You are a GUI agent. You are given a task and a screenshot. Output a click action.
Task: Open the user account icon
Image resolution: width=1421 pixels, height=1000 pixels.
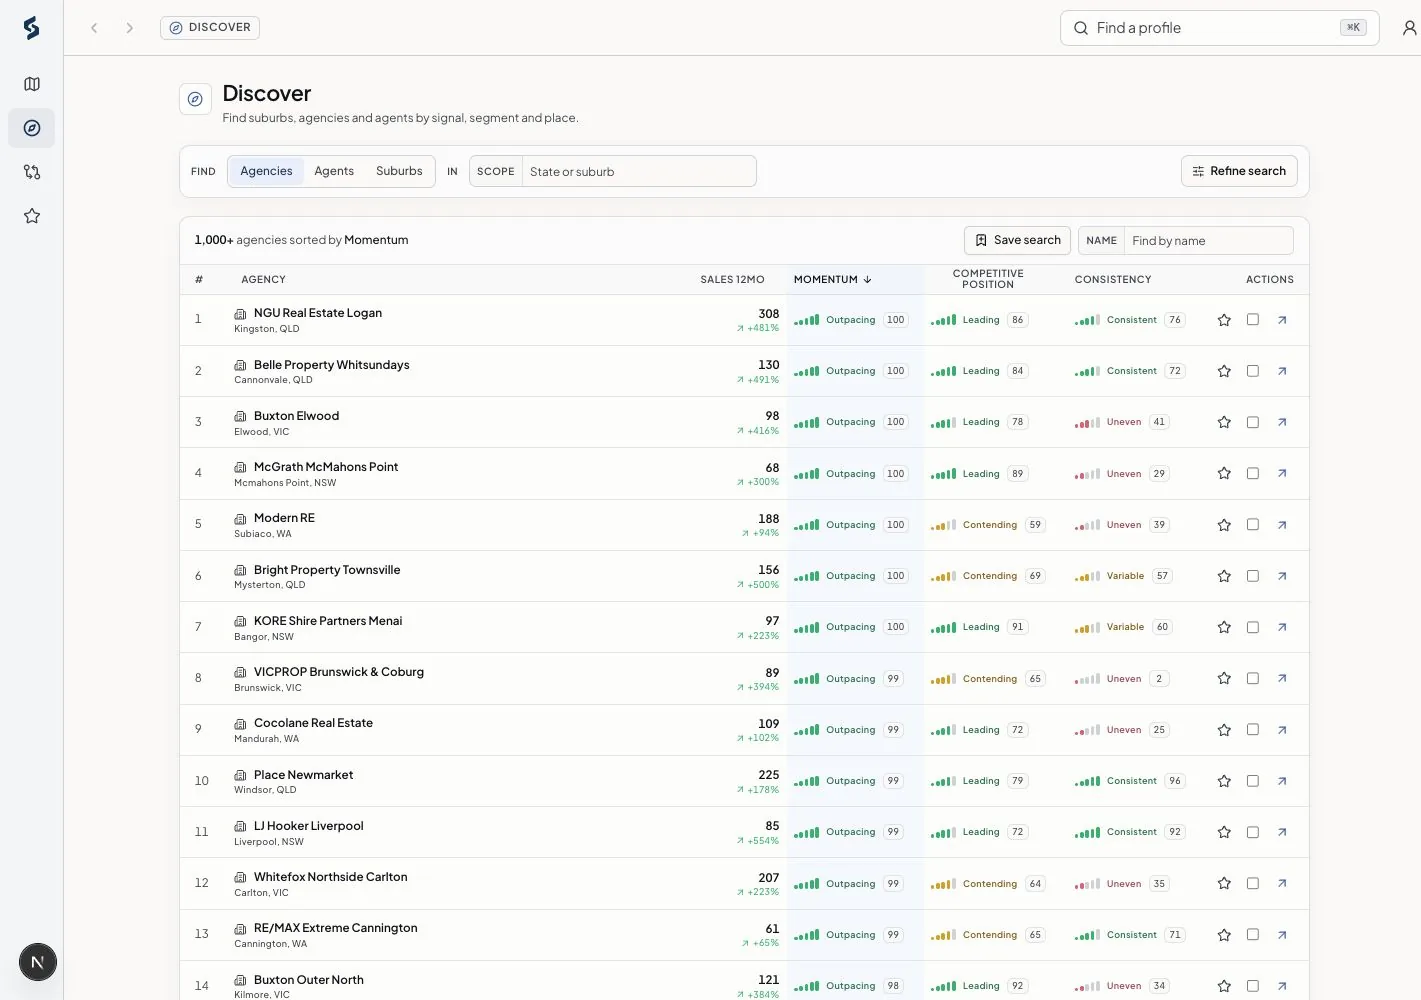click(1409, 28)
